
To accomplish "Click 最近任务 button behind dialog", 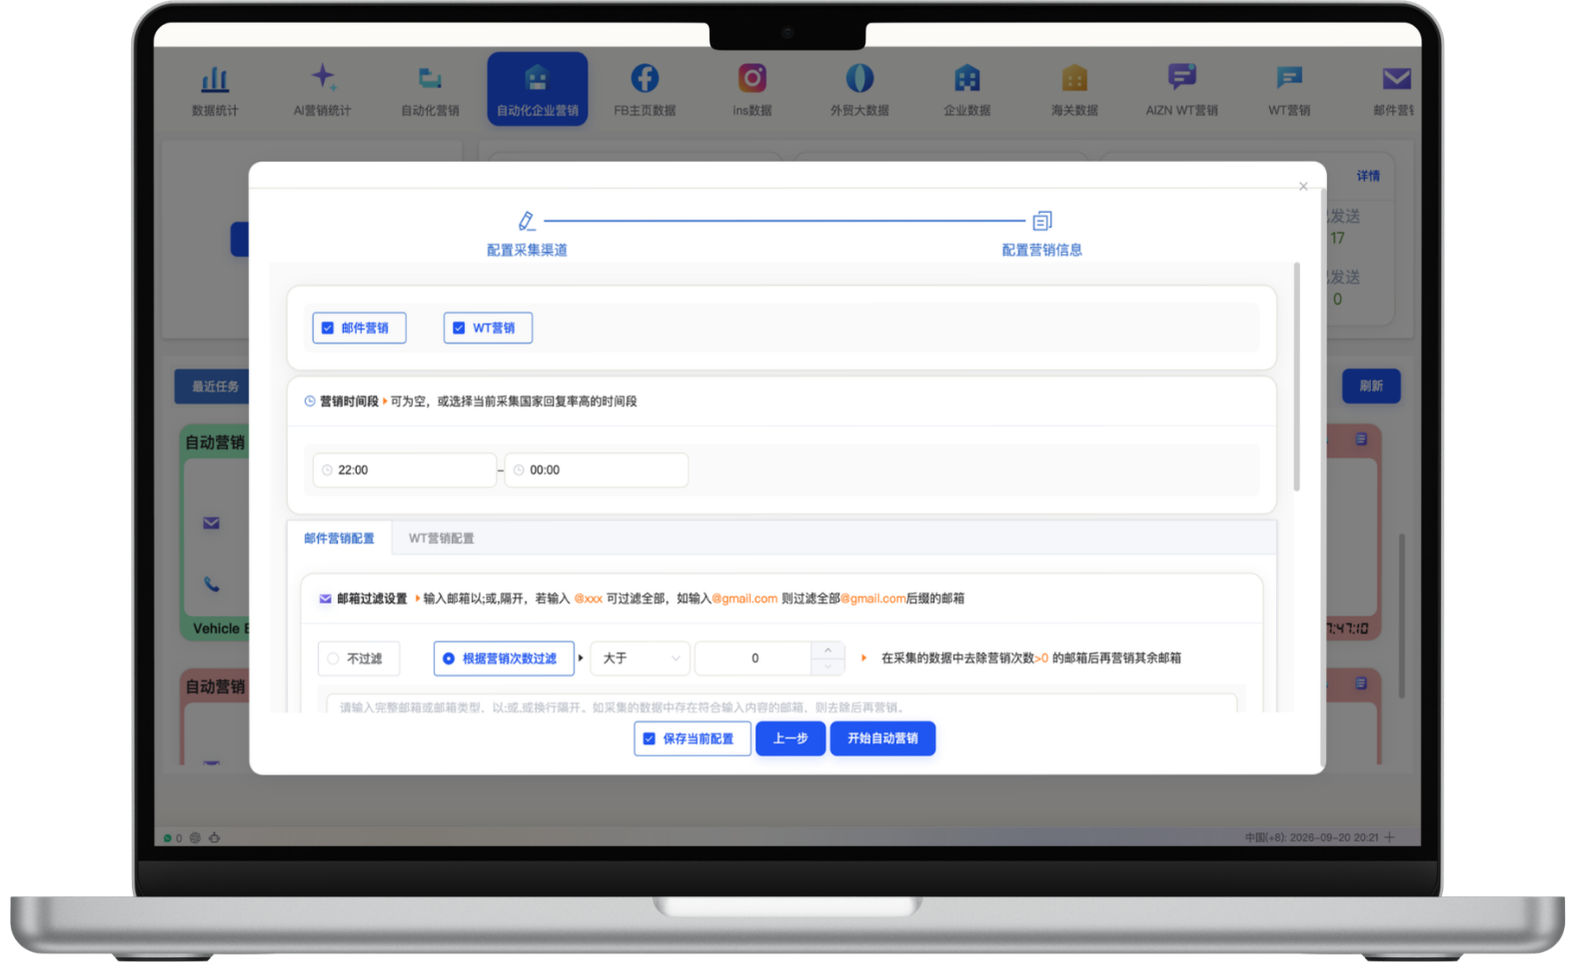I will click(213, 386).
